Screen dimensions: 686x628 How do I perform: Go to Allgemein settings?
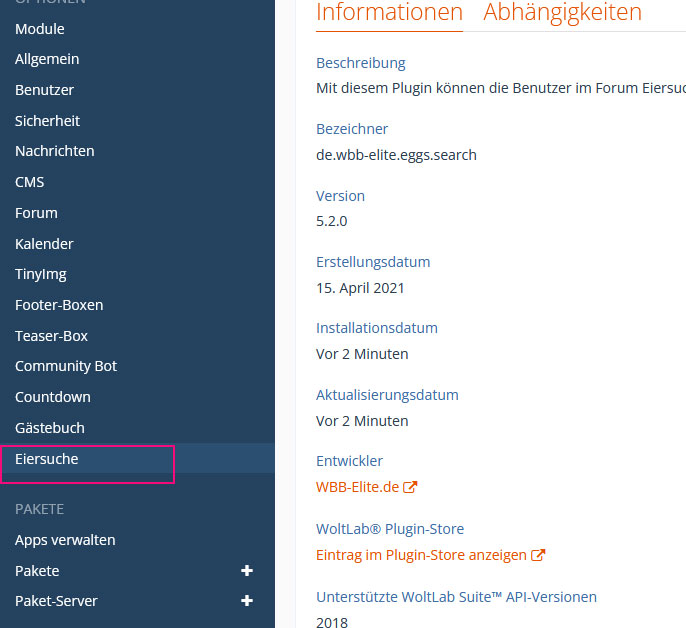point(47,59)
